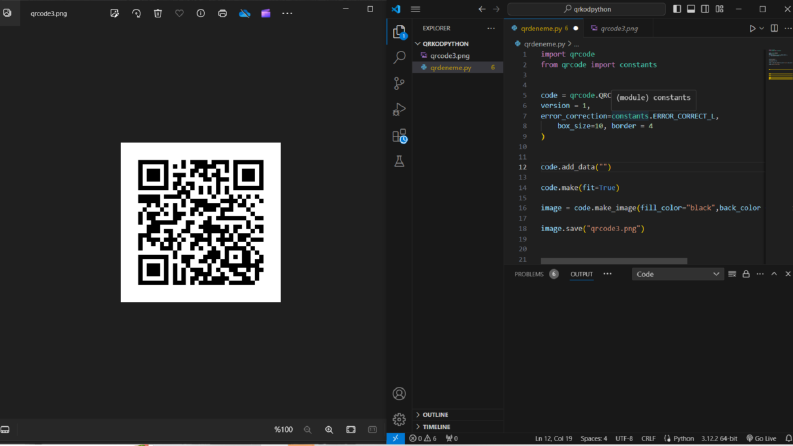Print the image from Photos toolbar
The image size is (793, 446).
[223, 14]
